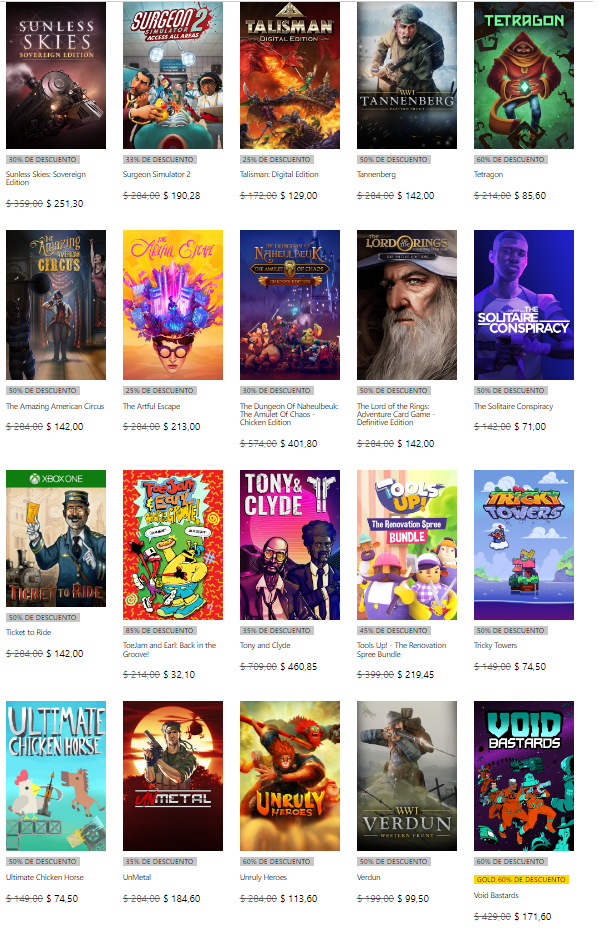This screenshot has width=598, height=933.
Task: Select the Void Bastards cover art
Action: point(524,776)
